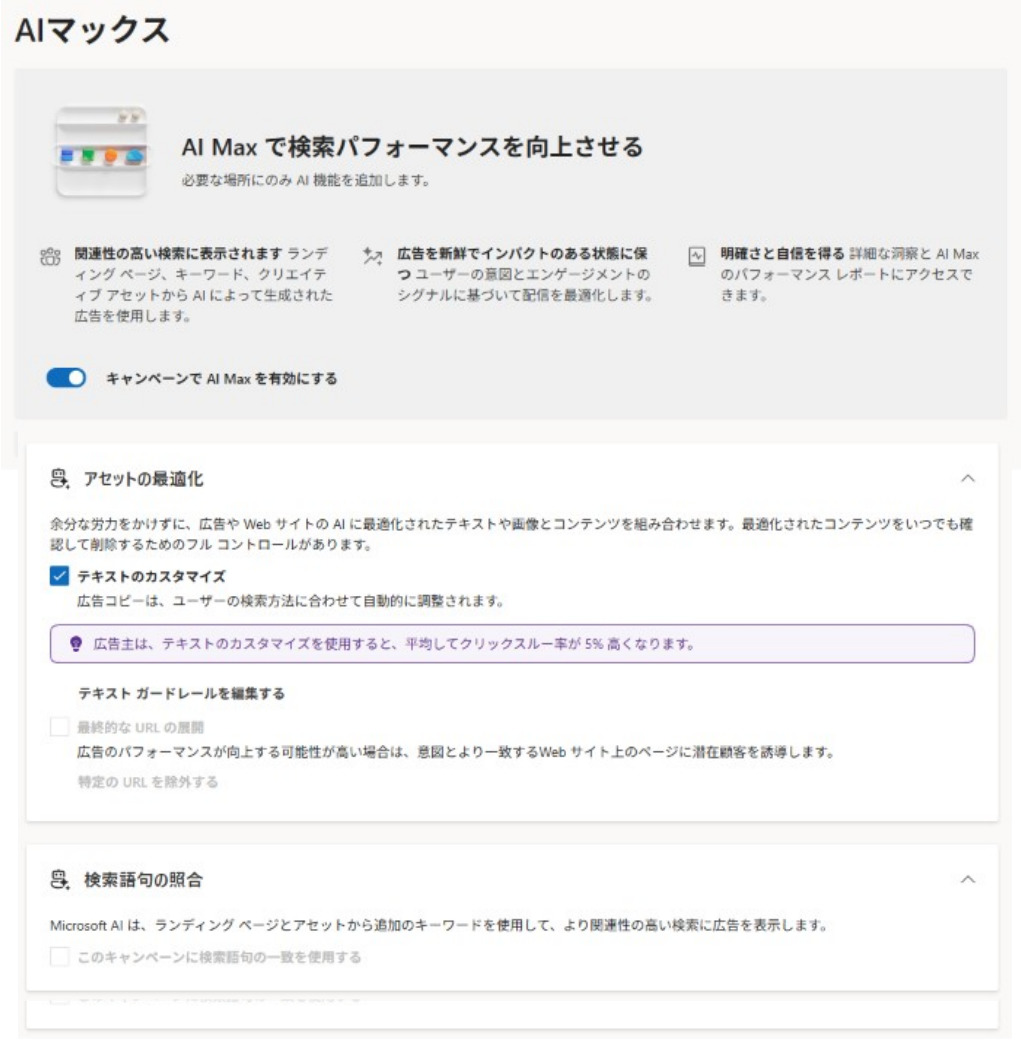Click the アセットの最適化 section icon
Screen dimensions: 1021x1047
pos(60,478)
